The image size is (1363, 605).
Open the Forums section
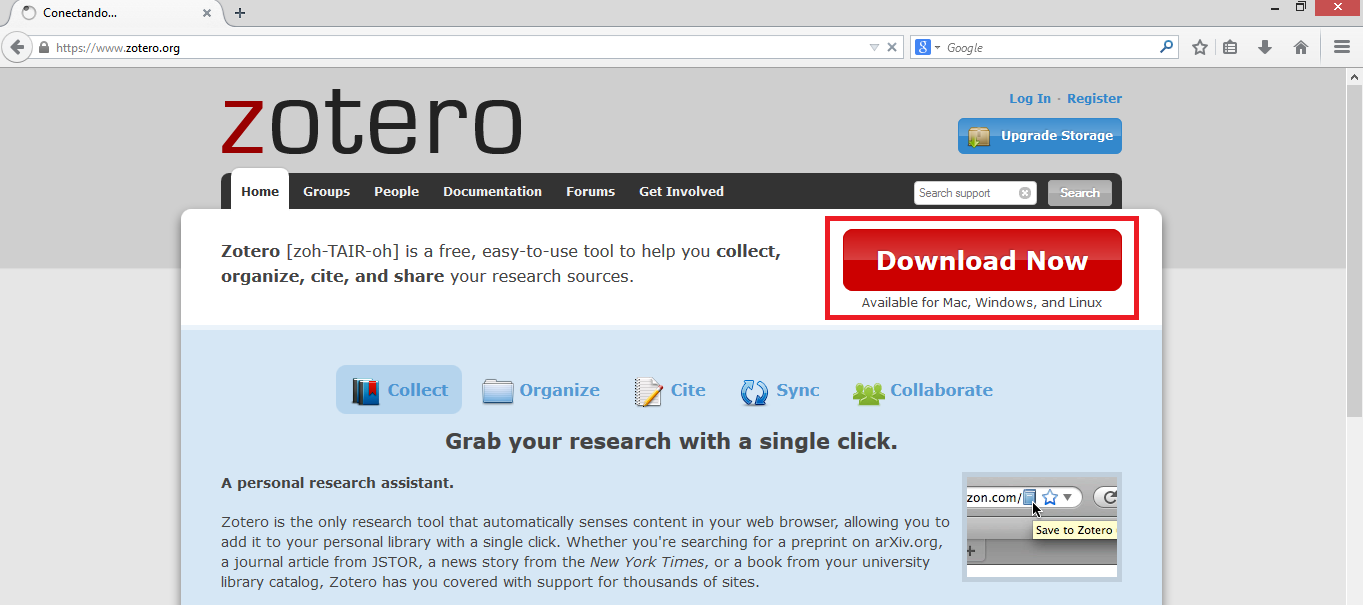tap(590, 191)
